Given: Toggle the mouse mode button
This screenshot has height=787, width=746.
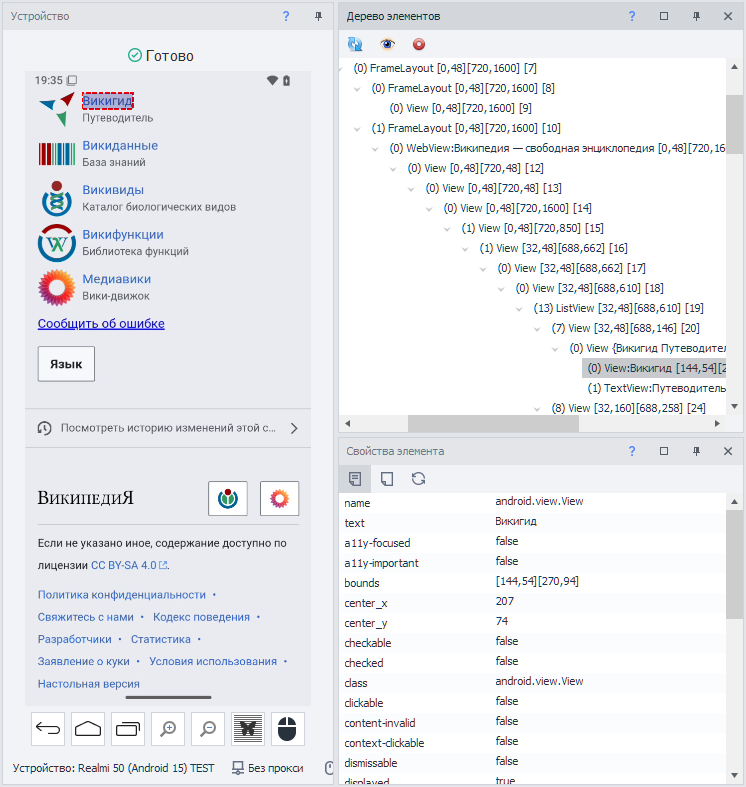Looking at the screenshot, I should (288, 729).
